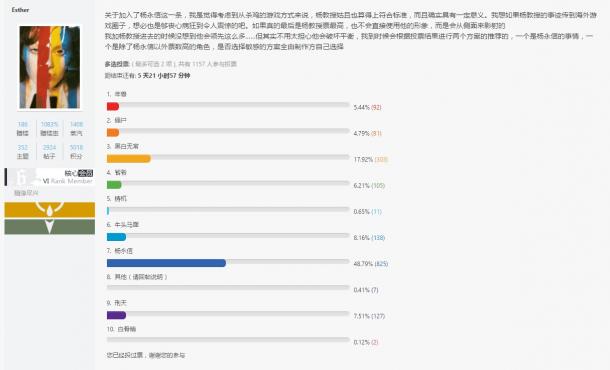
Task: Click the dark blue bar for option 7
Action: tap(166, 263)
